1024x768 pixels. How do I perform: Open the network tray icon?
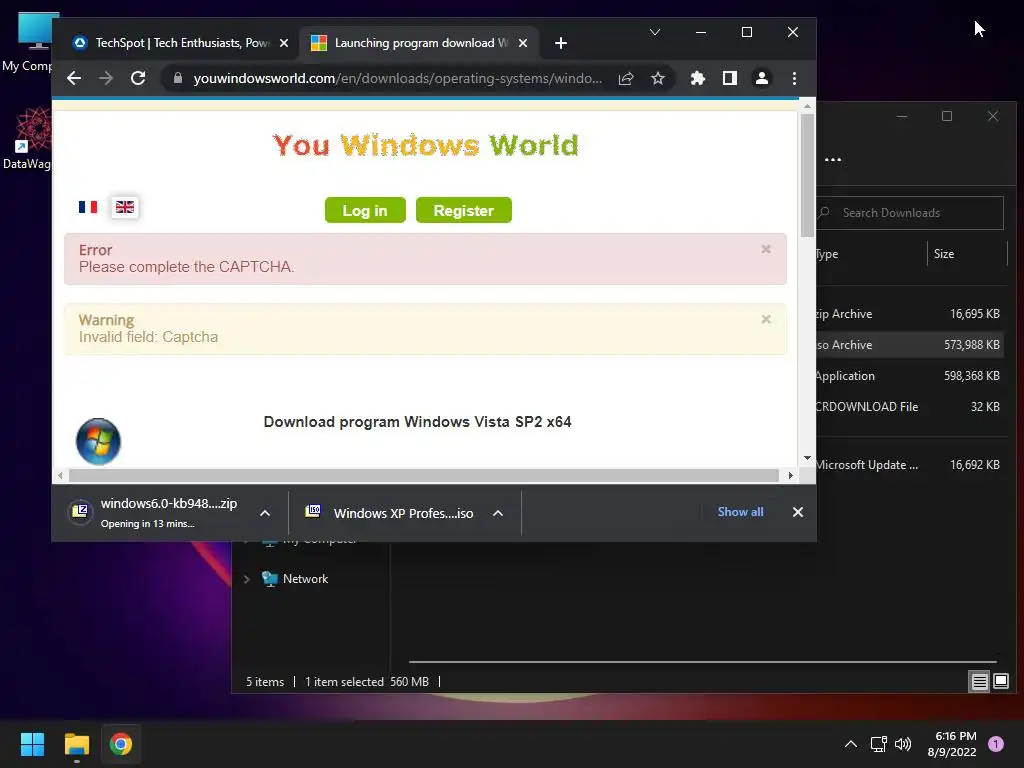(x=879, y=744)
